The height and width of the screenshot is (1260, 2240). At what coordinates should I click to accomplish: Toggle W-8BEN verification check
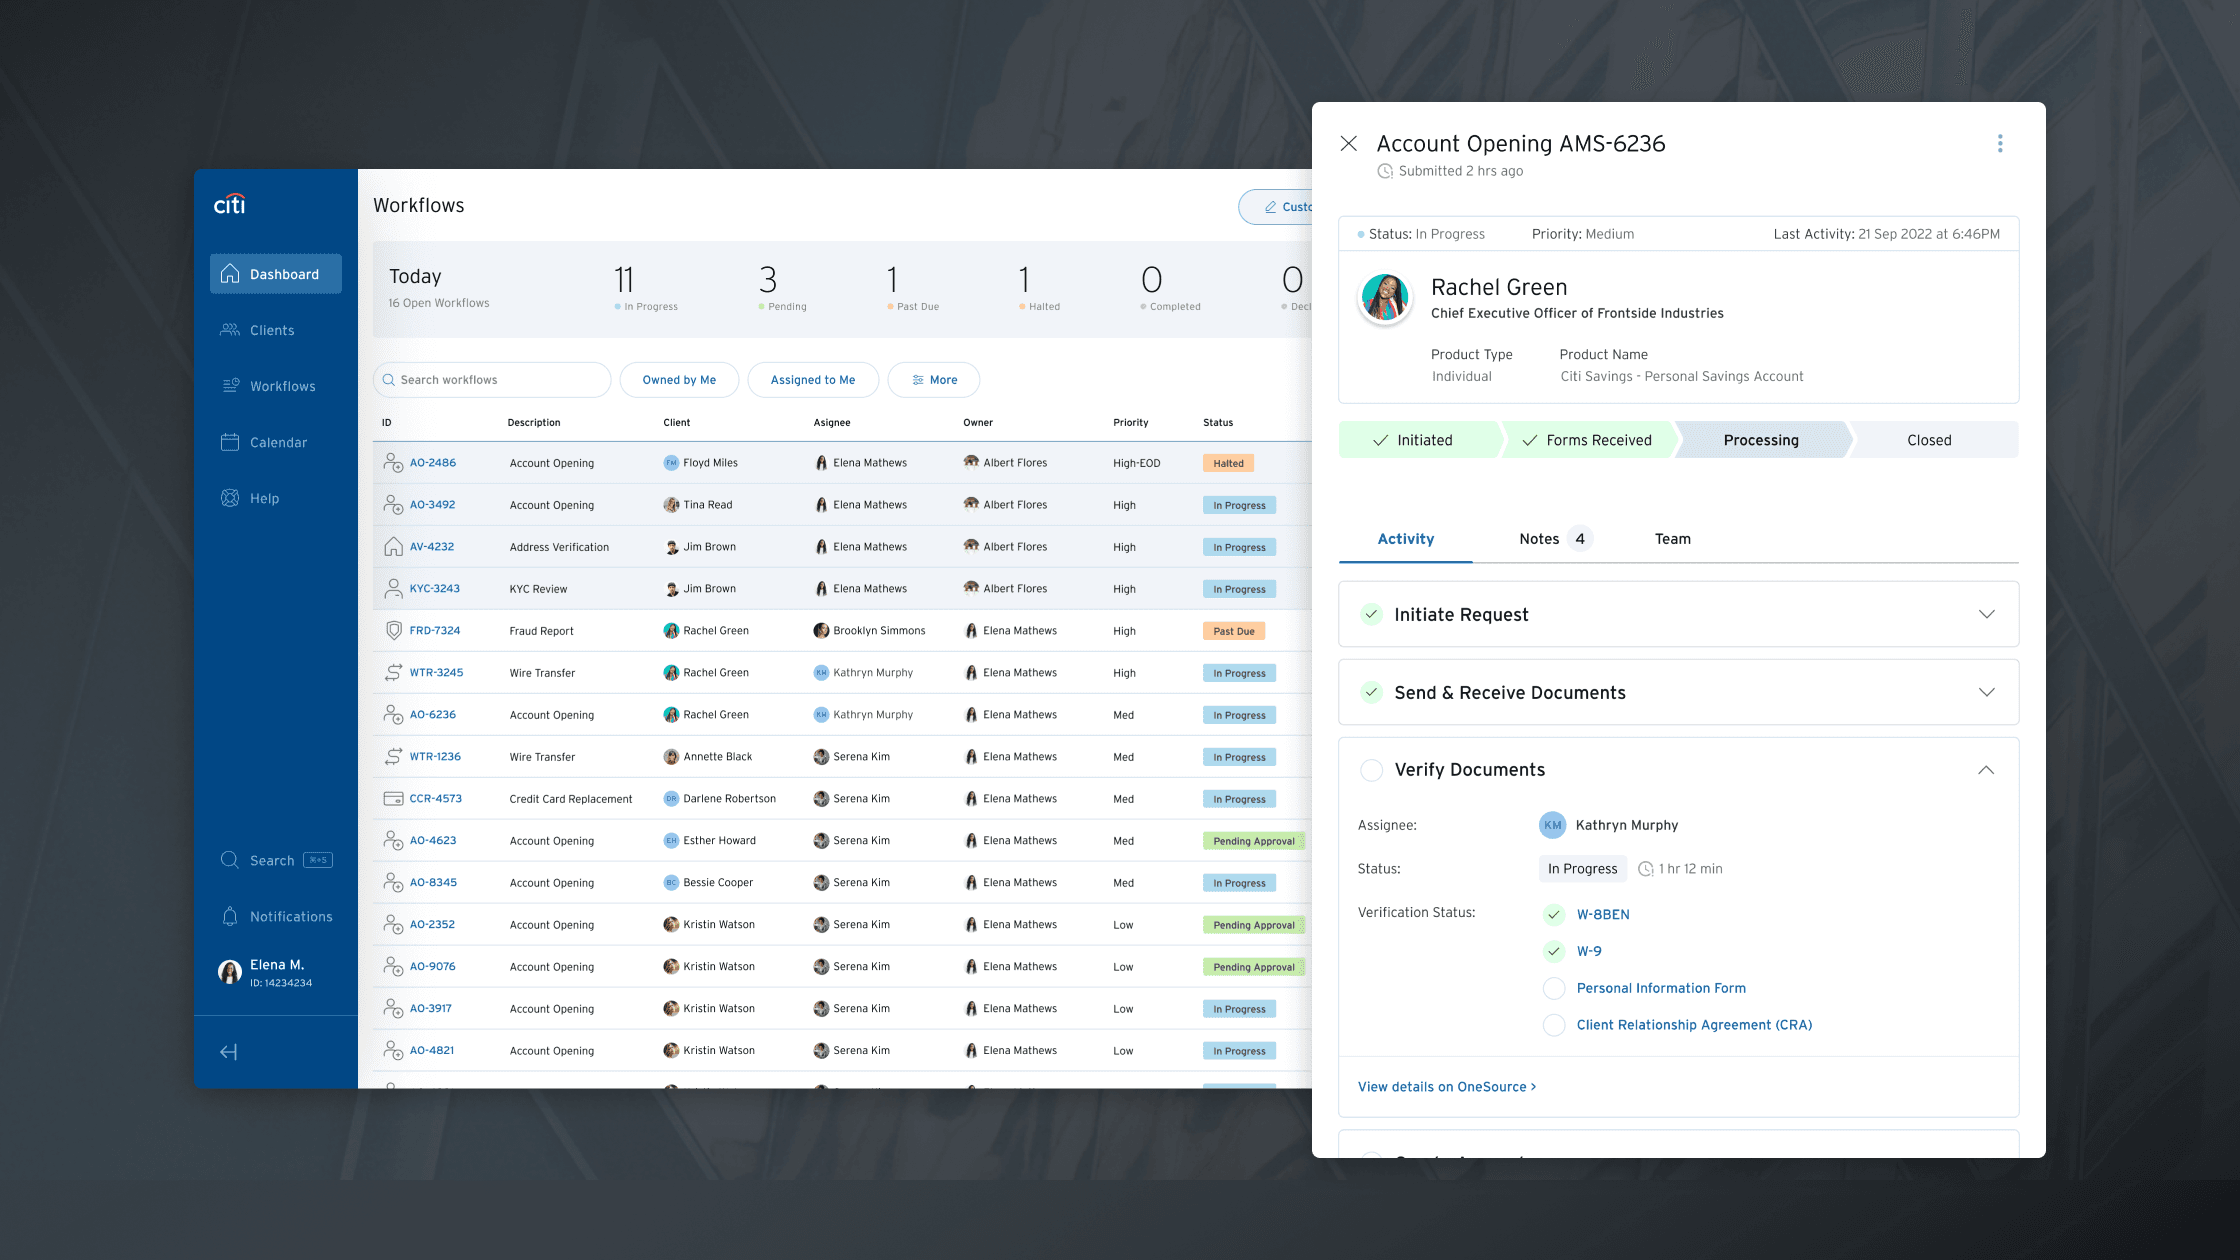click(x=1554, y=914)
